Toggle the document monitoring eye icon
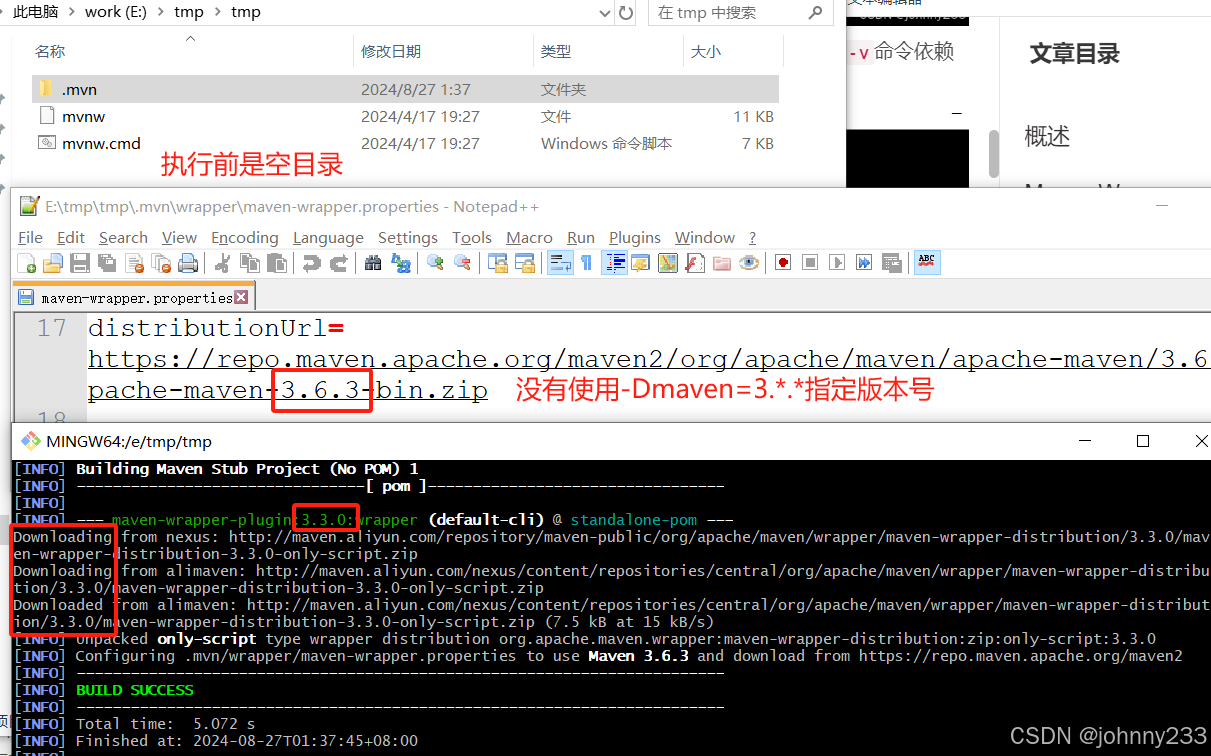Image resolution: width=1211 pixels, height=756 pixels. point(748,262)
